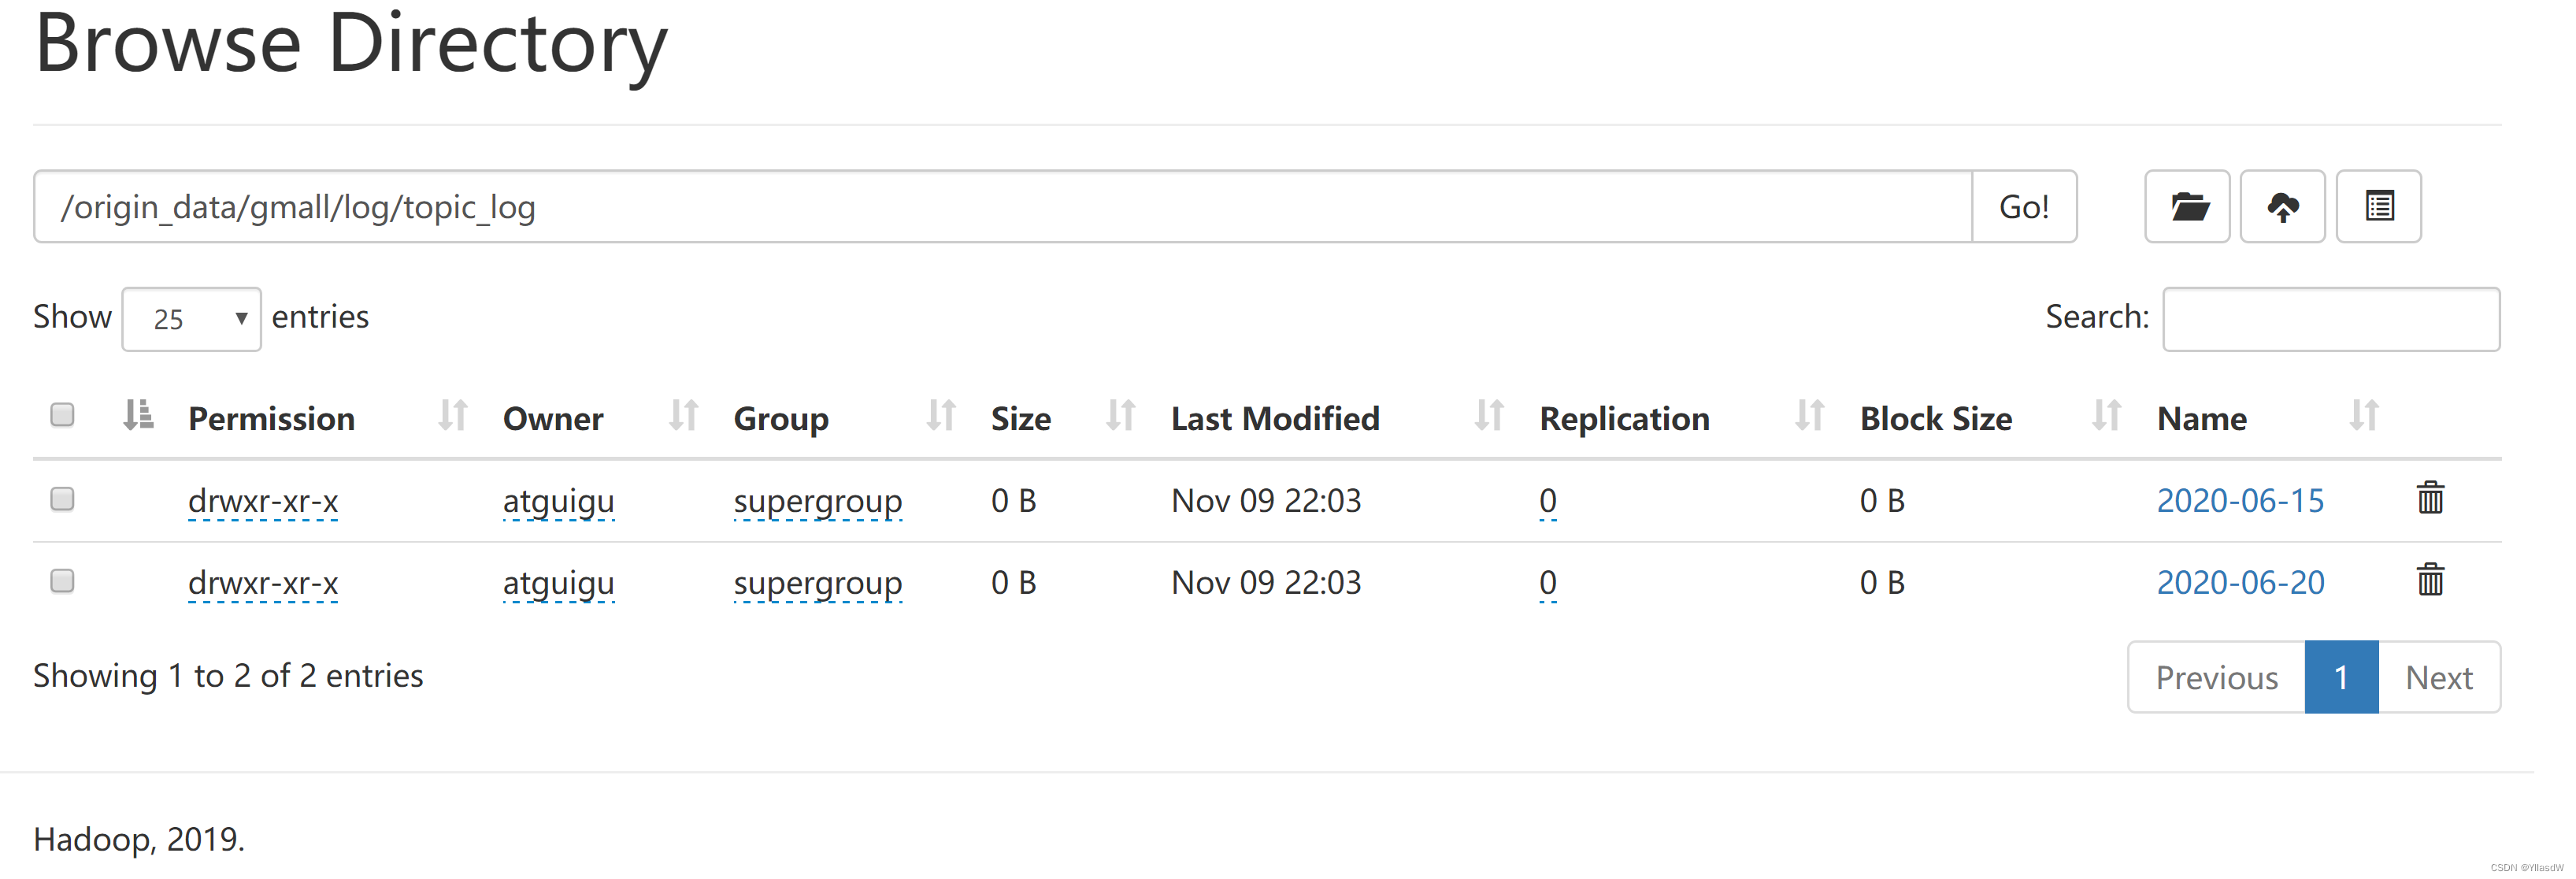Click the create new folder icon
This screenshot has width=2576, height=879.
click(2187, 207)
